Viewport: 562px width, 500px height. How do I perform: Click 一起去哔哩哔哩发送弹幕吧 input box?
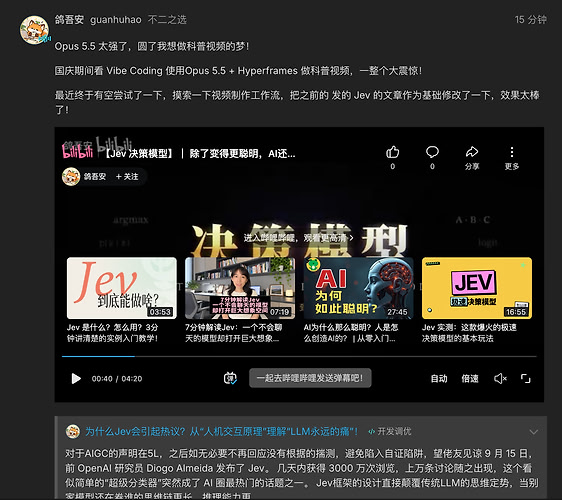point(310,378)
